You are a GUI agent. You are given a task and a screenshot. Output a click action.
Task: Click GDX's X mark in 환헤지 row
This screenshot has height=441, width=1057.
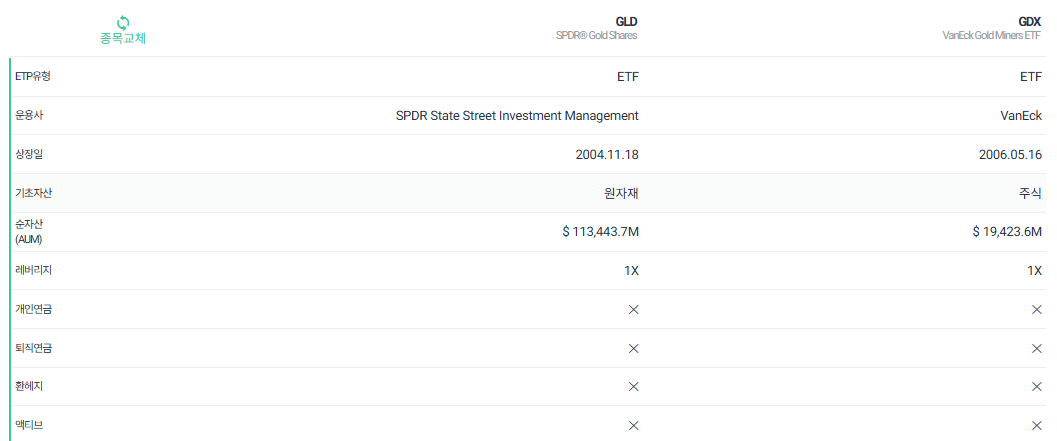click(x=1037, y=386)
